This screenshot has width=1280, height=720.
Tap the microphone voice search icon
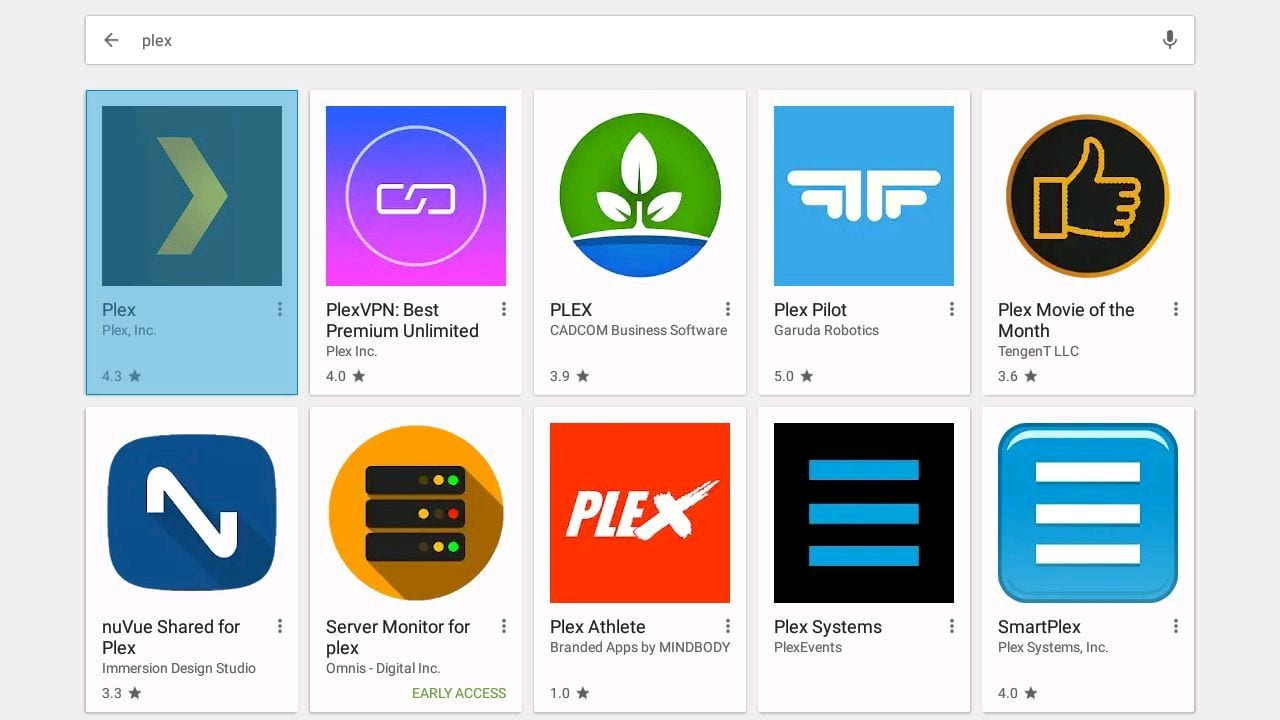pos(1169,40)
